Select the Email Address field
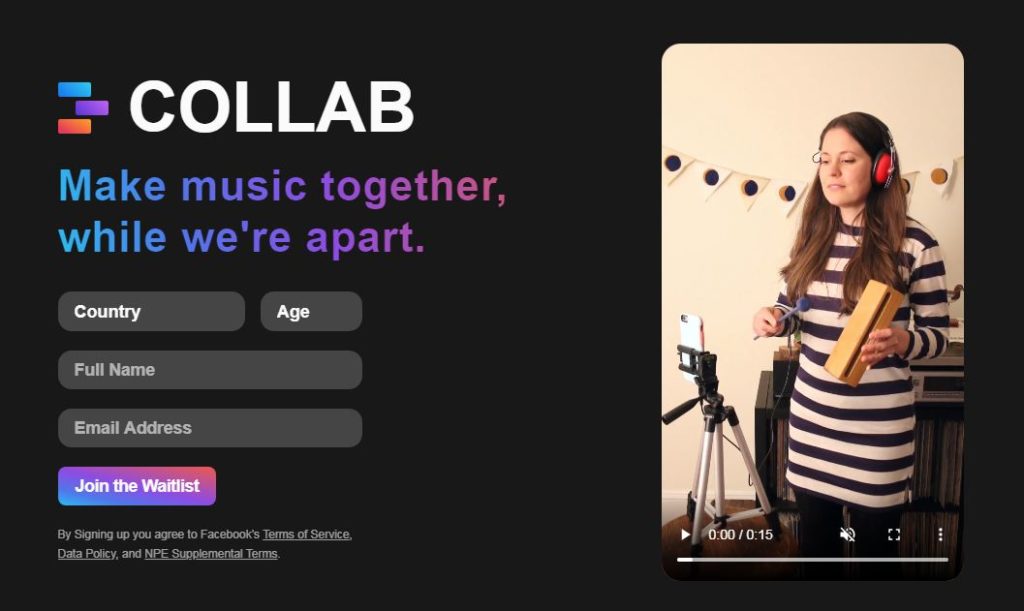Viewport: 1024px width, 611px height. [210, 428]
